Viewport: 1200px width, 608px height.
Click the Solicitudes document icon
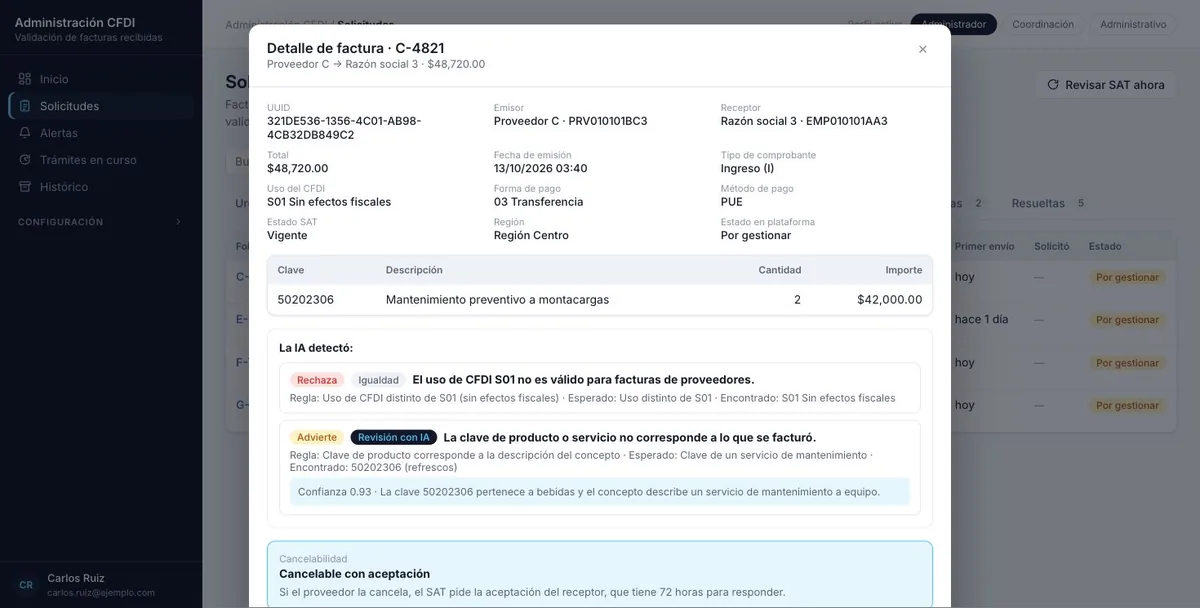click(25, 106)
